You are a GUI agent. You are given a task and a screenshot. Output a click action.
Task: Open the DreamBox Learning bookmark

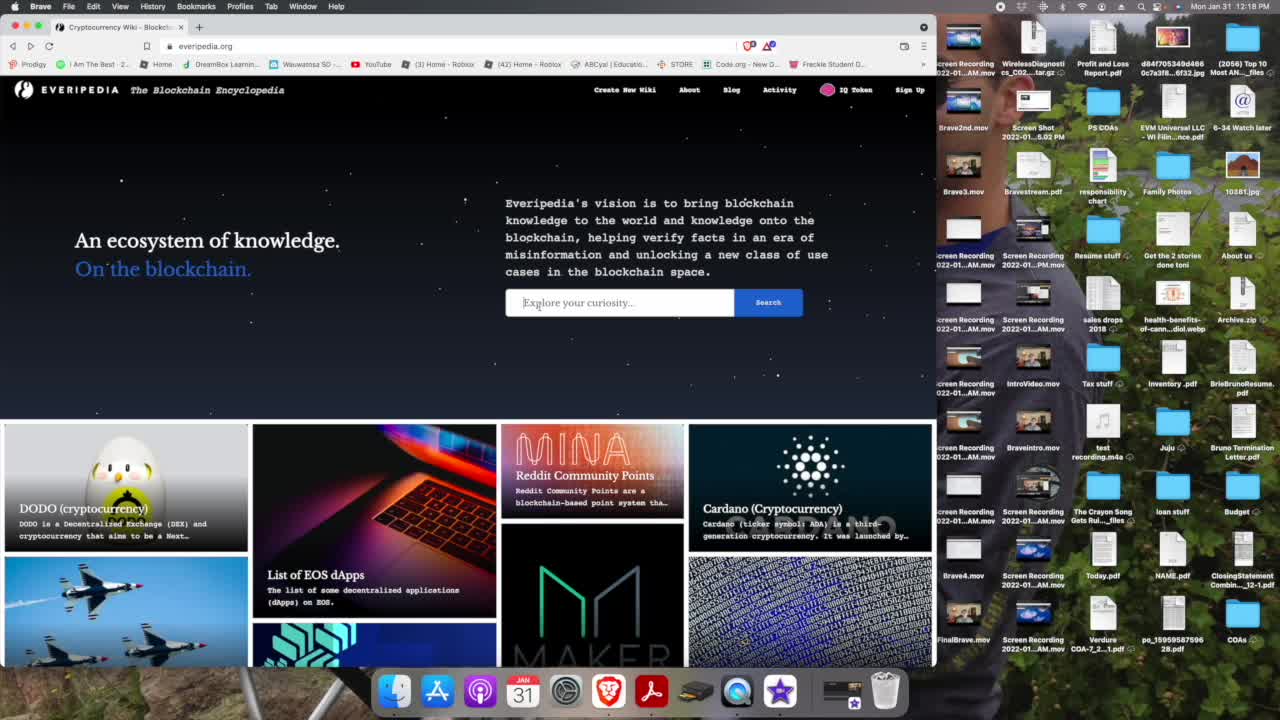tap(221, 64)
